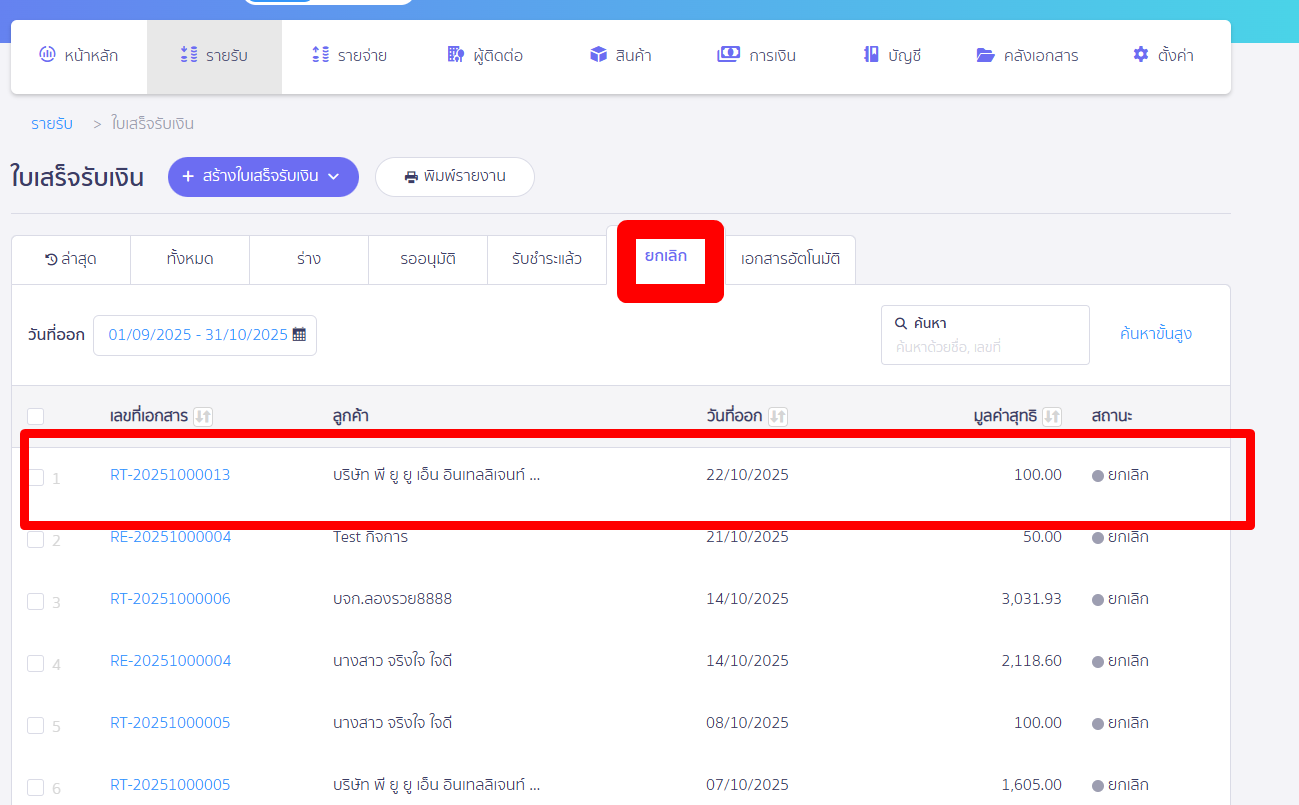1299x805 pixels.
Task: Select checkbox for row 5 RT-20251000005
Action: coord(36,725)
